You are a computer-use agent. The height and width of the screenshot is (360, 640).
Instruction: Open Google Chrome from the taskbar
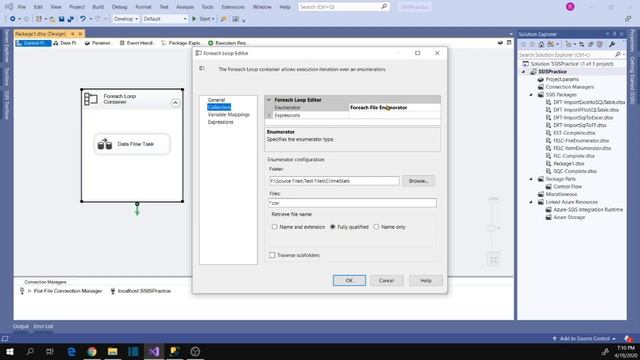coord(92,351)
